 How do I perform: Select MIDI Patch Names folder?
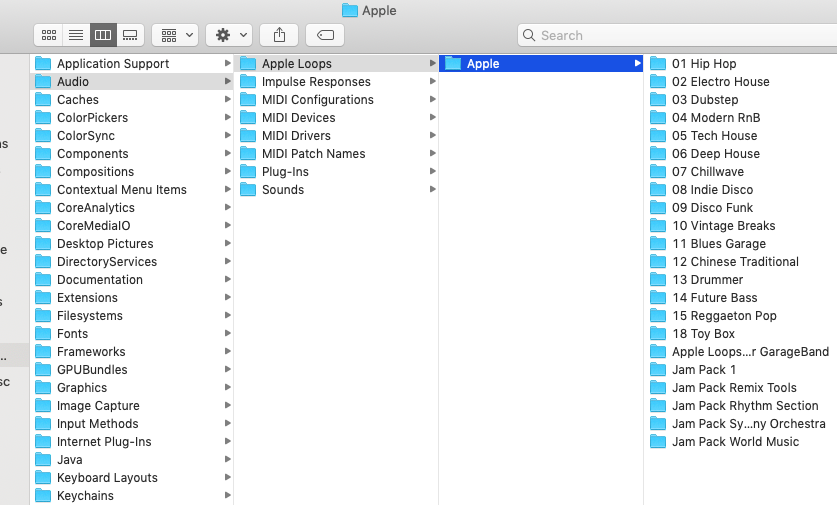pyautogui.click(x=337, y=154)
